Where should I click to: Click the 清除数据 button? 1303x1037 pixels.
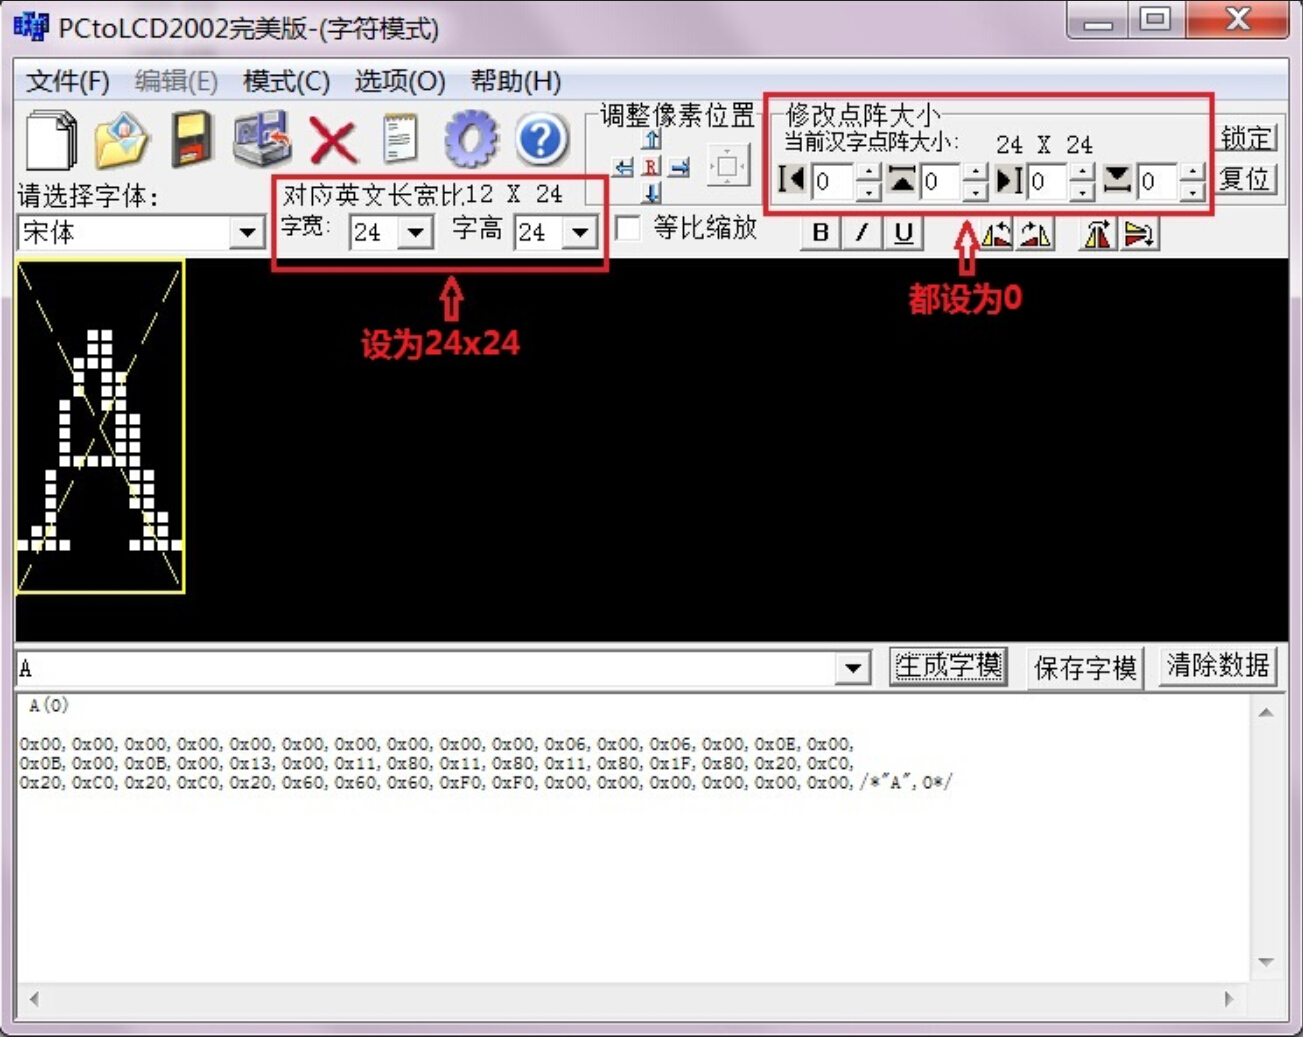pos(1217,666)
